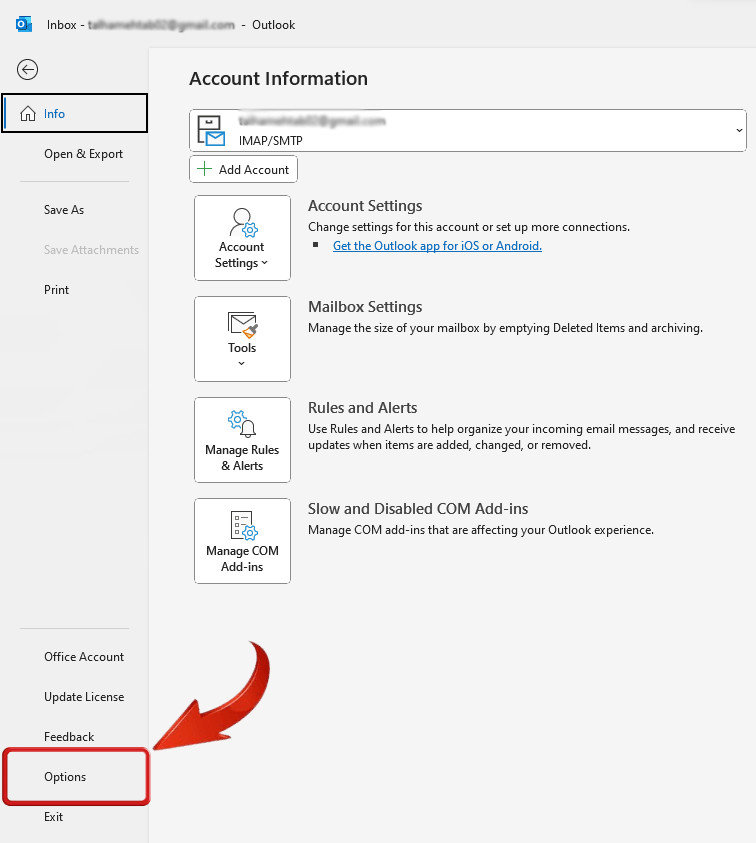Click the home icon beside Info
Screen dimensions: 756x843
tap(28, 113)
